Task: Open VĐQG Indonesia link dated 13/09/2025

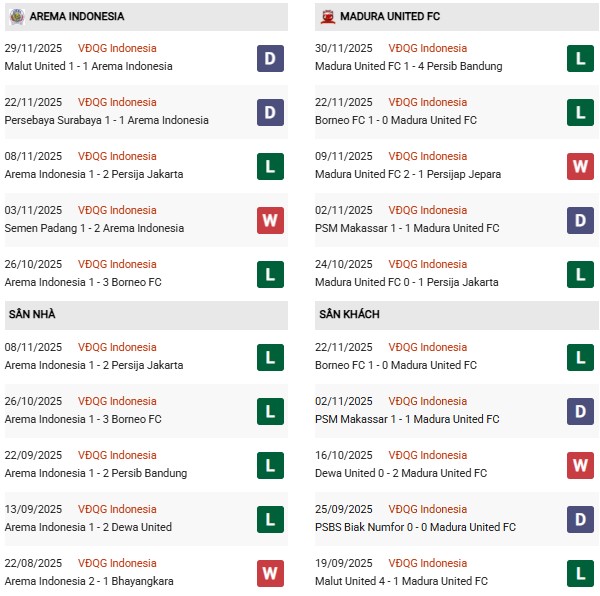Action: pyautogui.click(x=117, y=509)
